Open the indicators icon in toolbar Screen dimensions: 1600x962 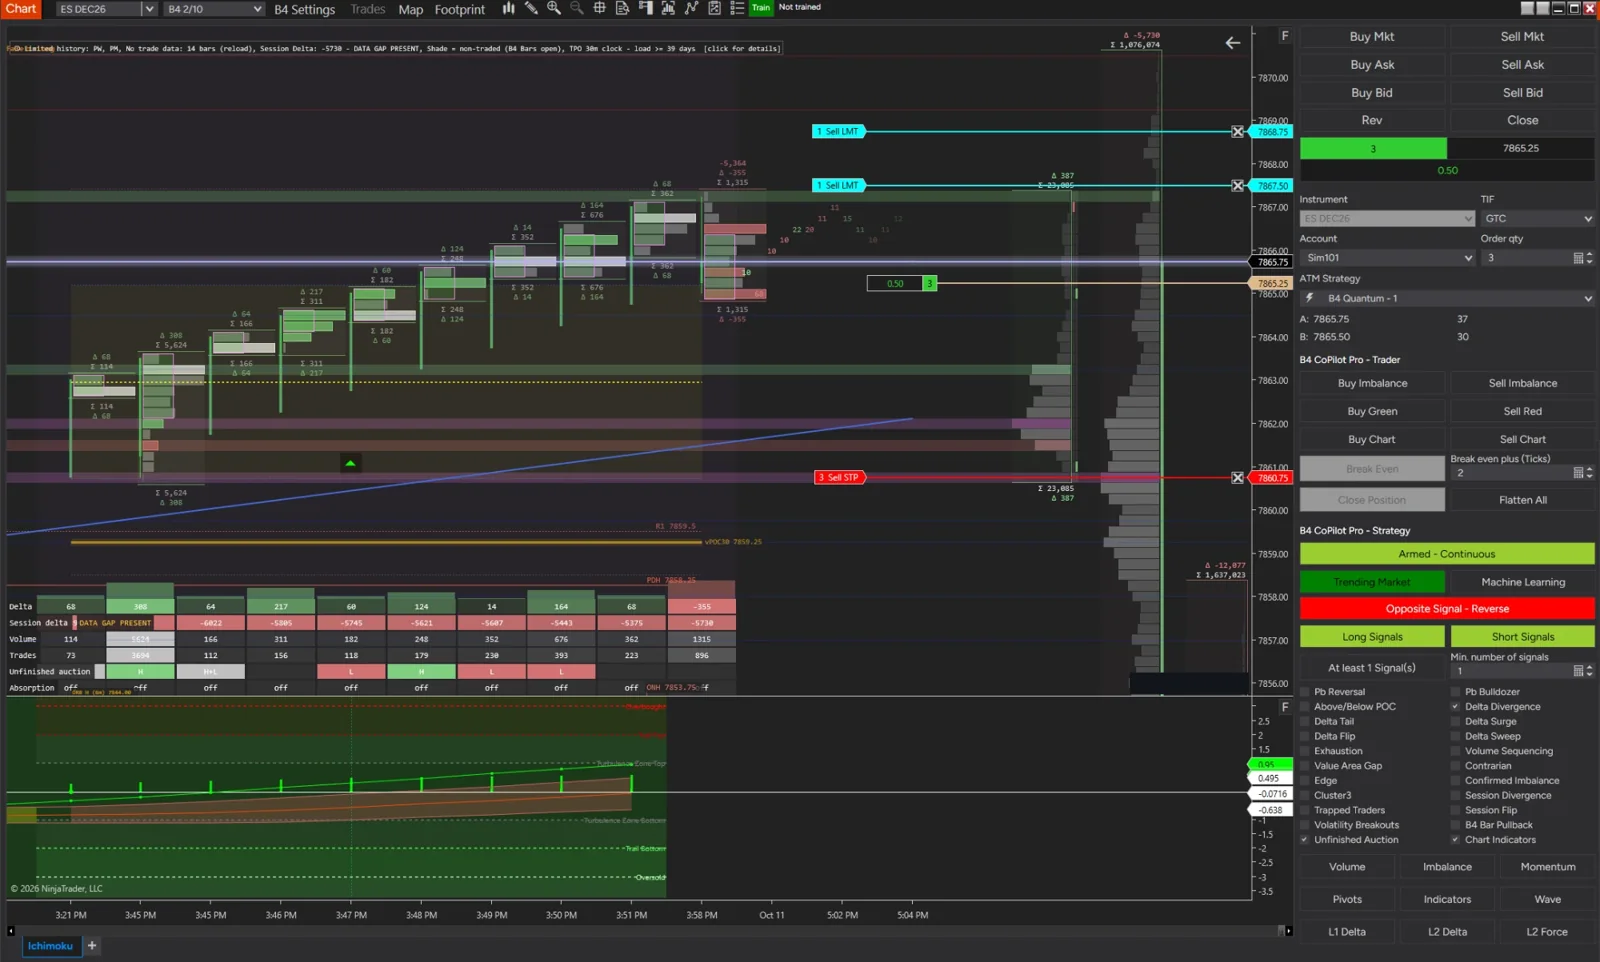tap(691, 8)
